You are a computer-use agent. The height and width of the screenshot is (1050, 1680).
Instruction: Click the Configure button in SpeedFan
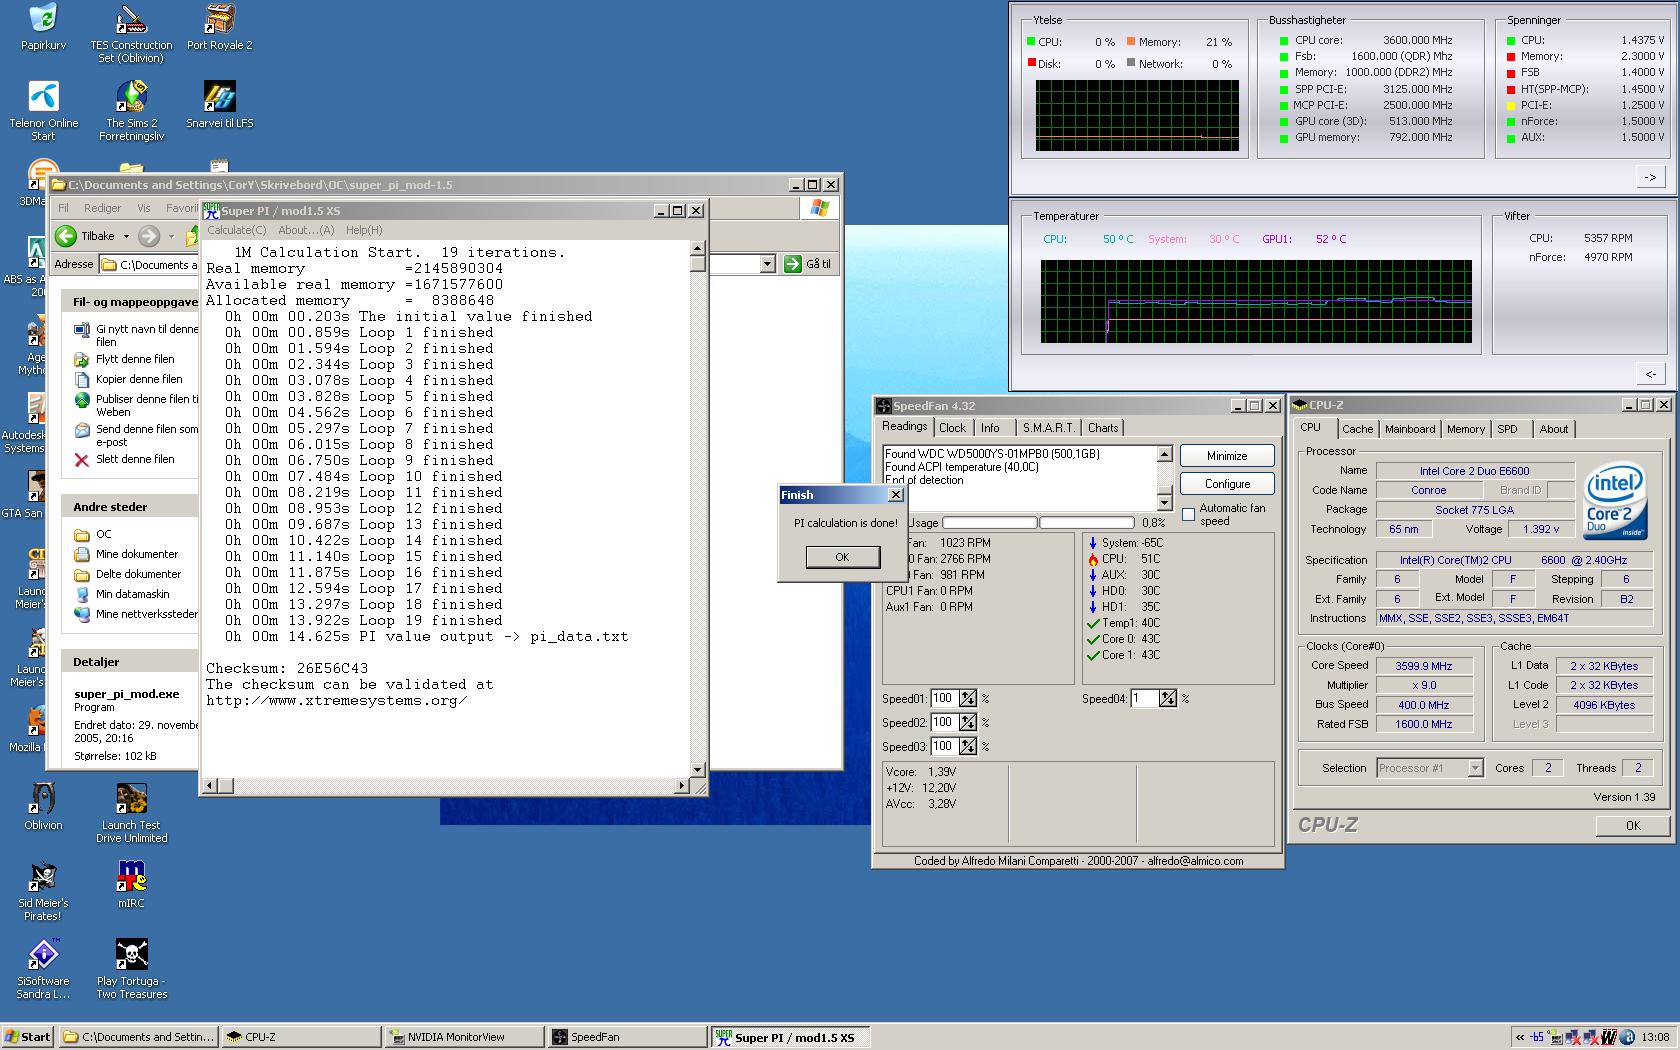coord(1227,484)
